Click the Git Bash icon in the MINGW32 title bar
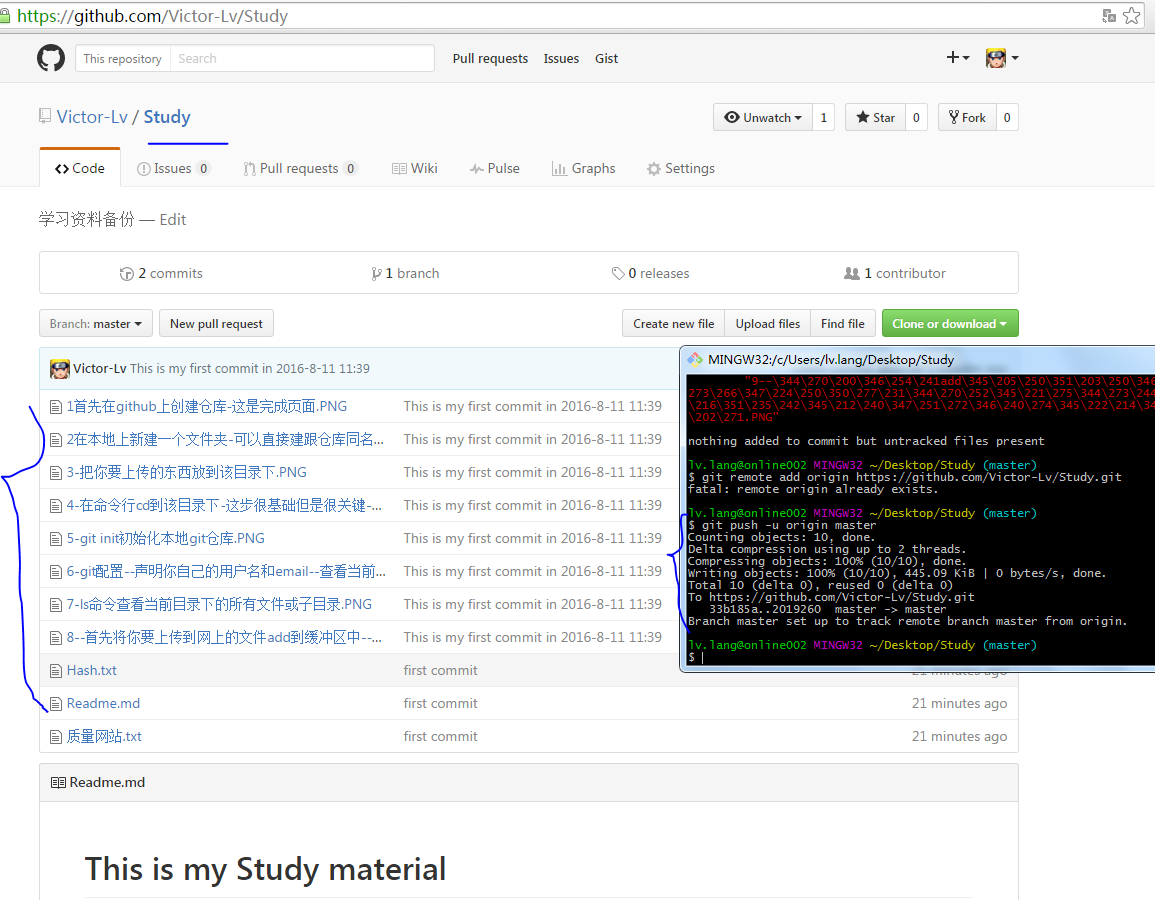Screen dimensions: 1155x900 coord(695,359)
